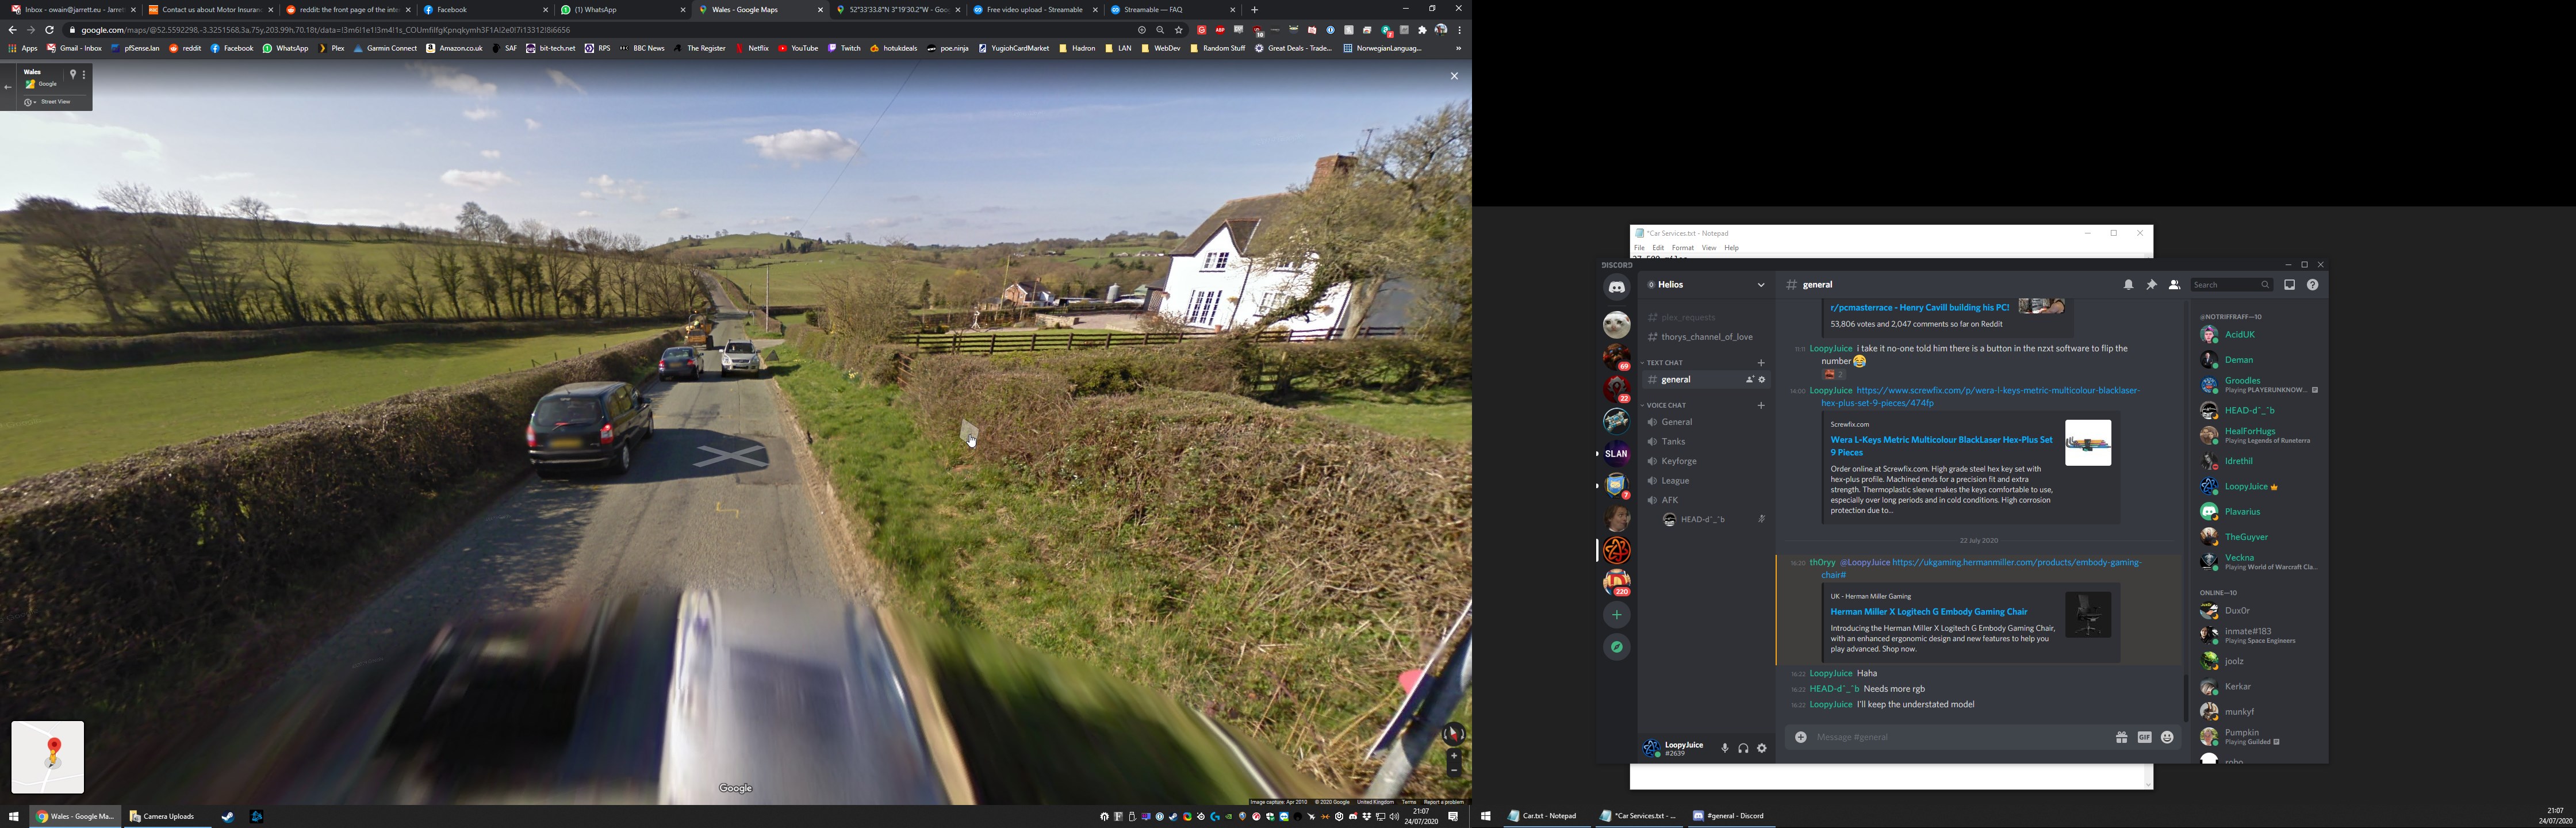2576x828 pixels.
Task: Close Street View with the X
Action: pos(1454,76)
